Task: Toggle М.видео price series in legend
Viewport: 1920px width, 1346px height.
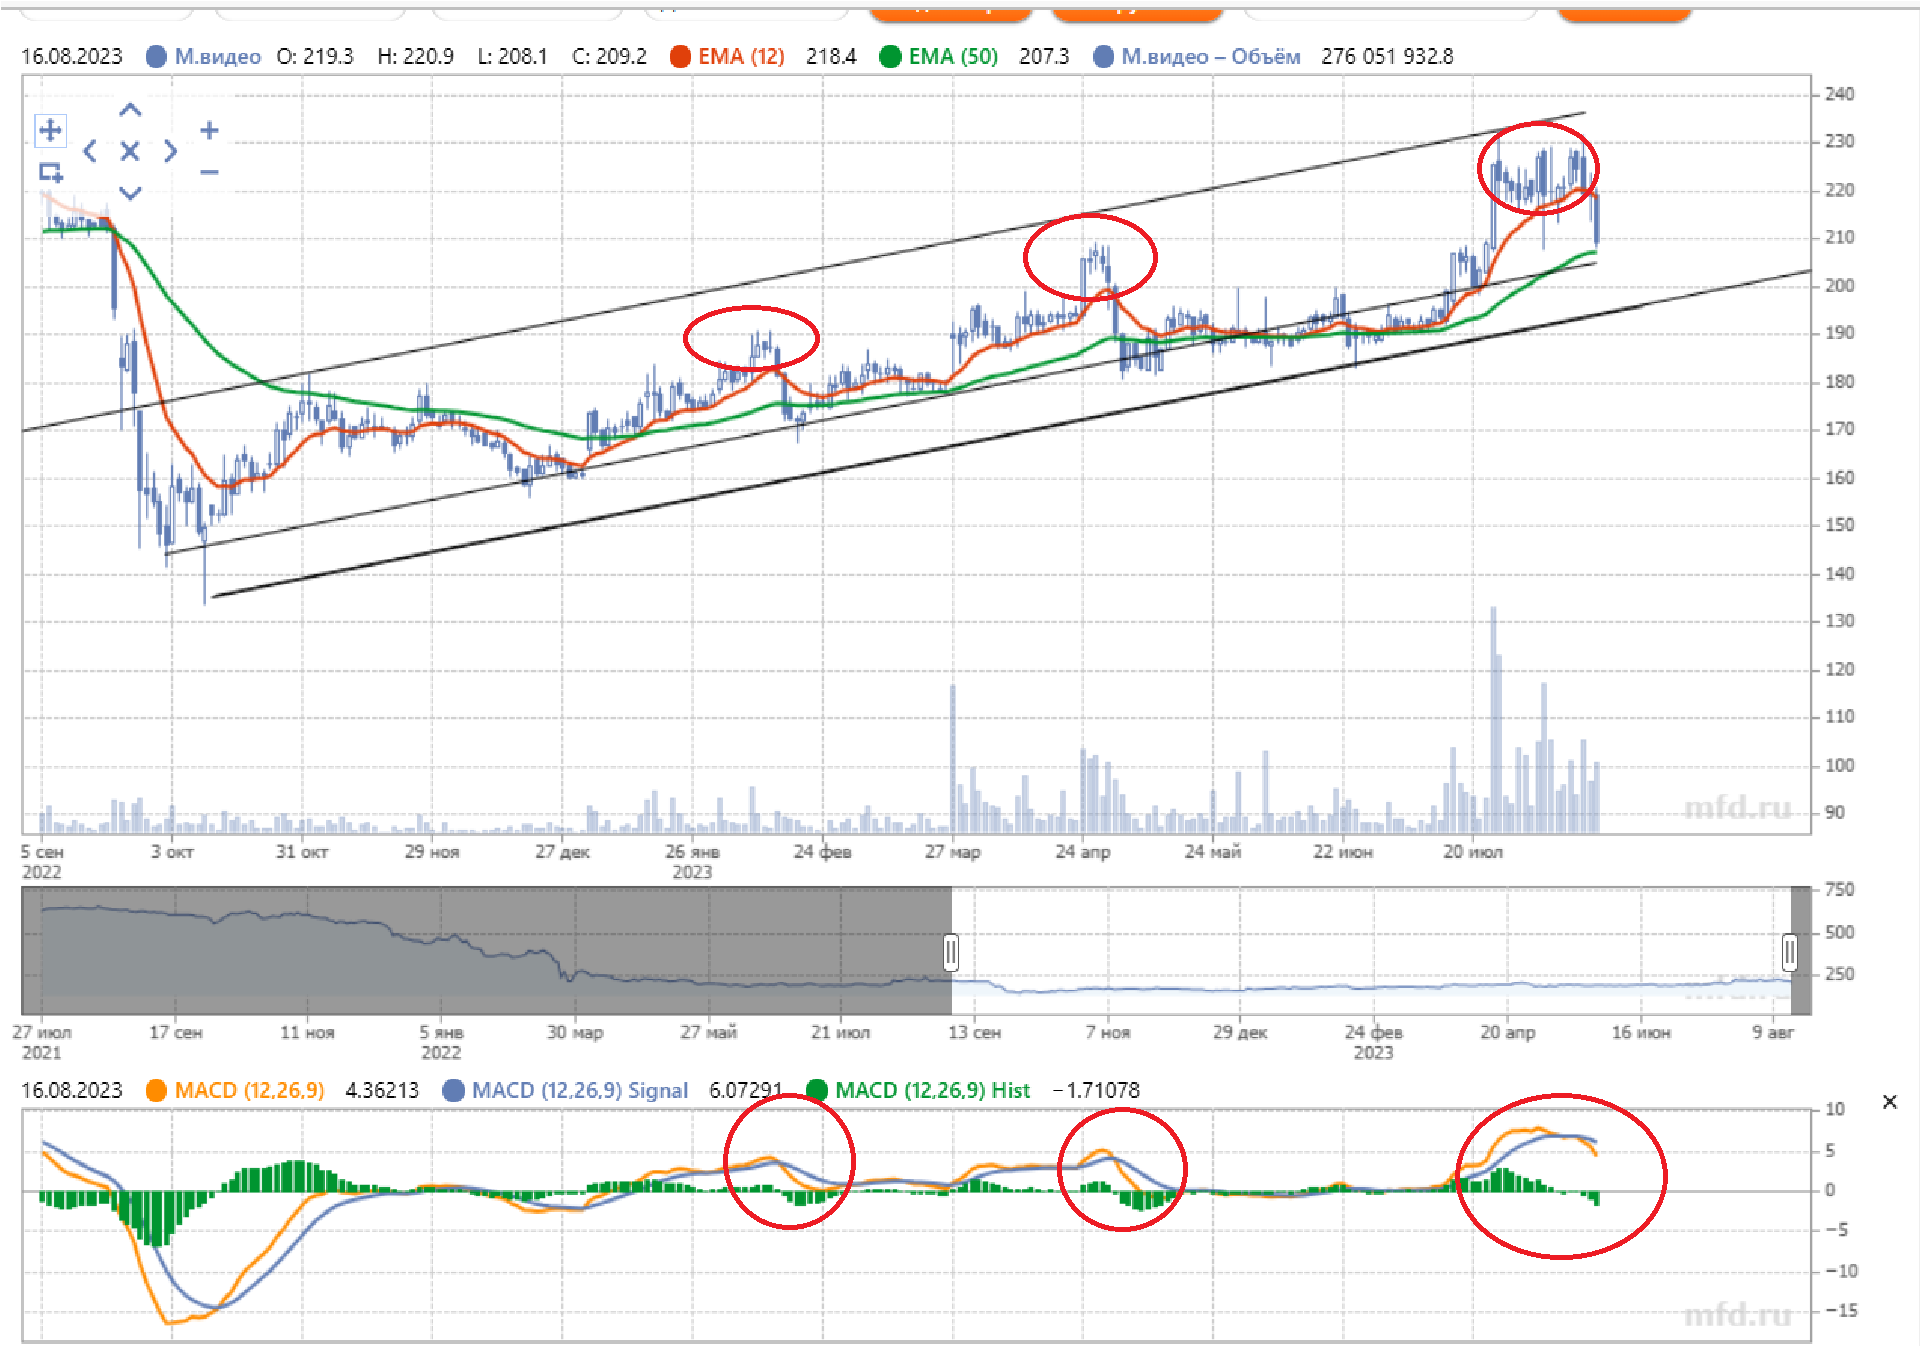Action: (217, 56)
